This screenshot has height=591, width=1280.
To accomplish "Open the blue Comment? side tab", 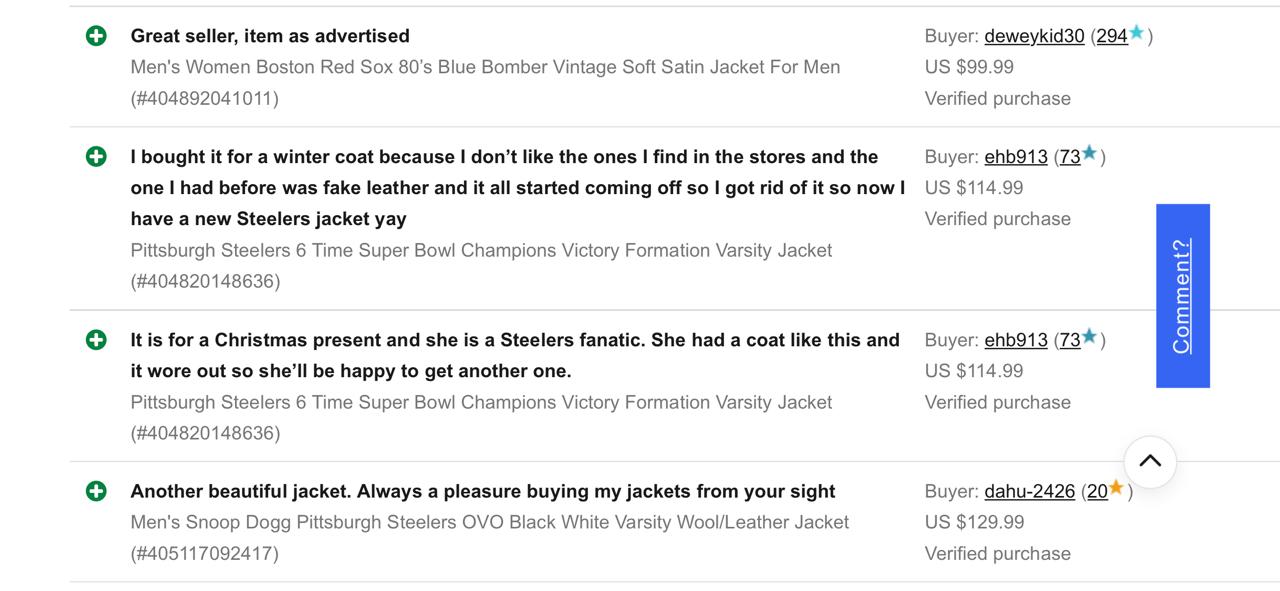I will pos(1182,296).
